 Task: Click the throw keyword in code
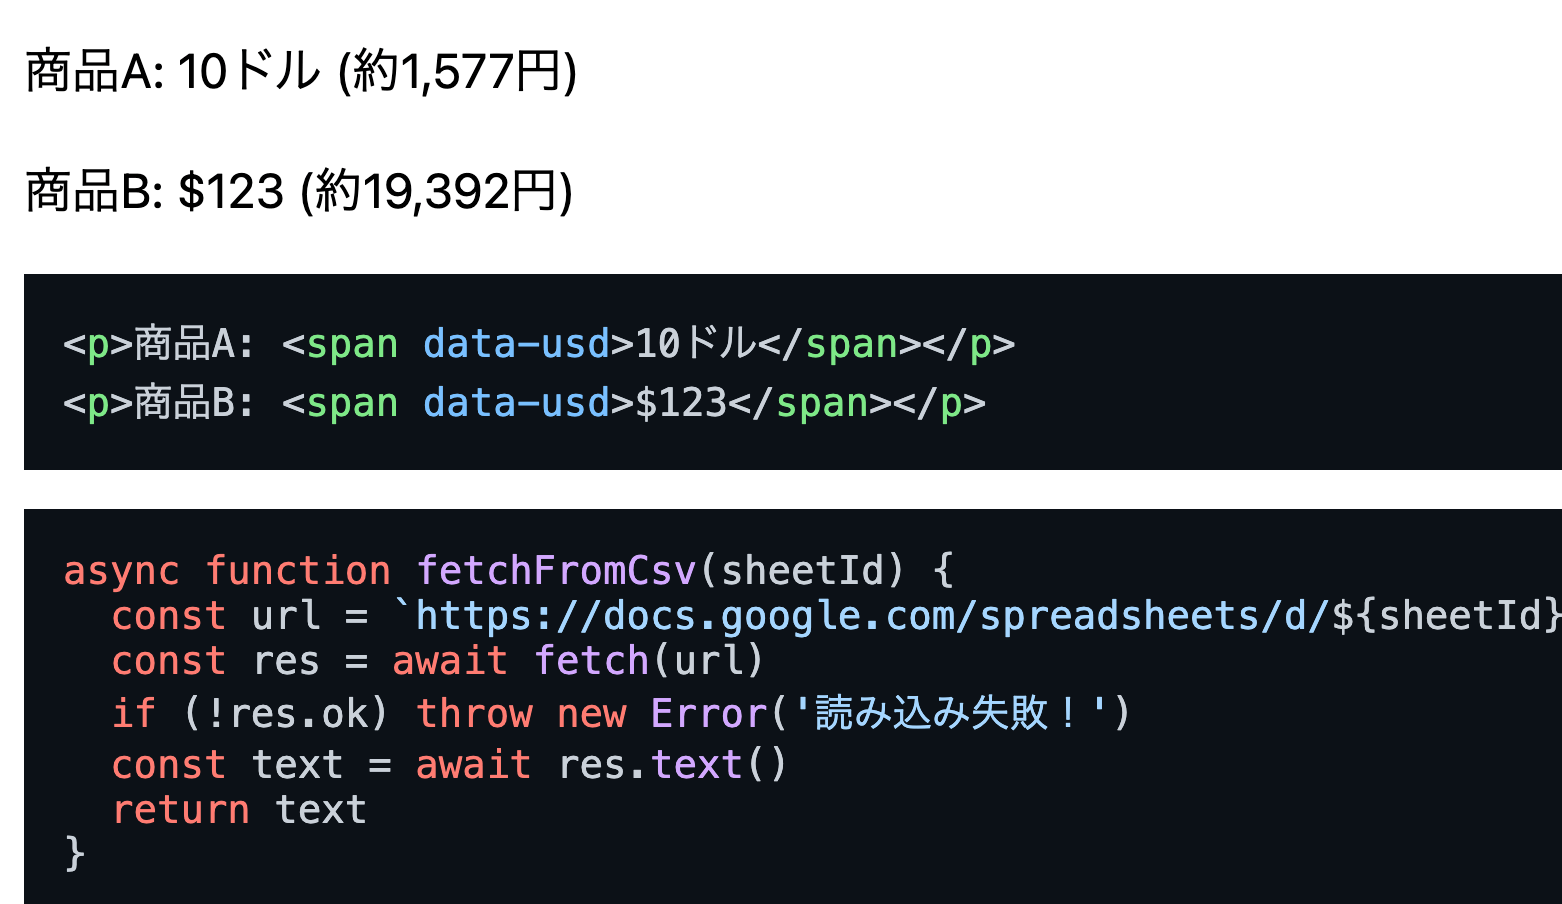pyautogui.click(x=474, y=713)
